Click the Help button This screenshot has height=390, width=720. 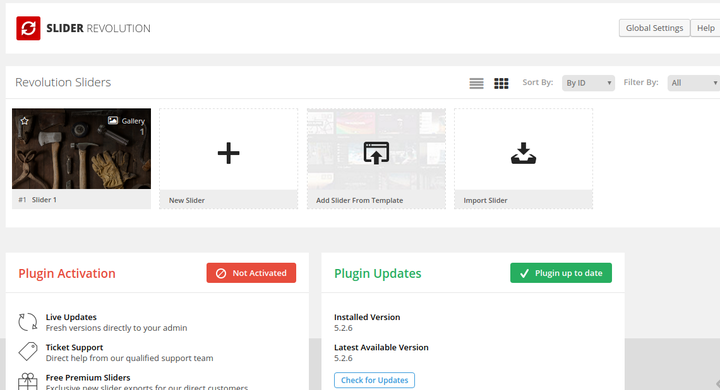pyautogui.click(x=705, y=28)
